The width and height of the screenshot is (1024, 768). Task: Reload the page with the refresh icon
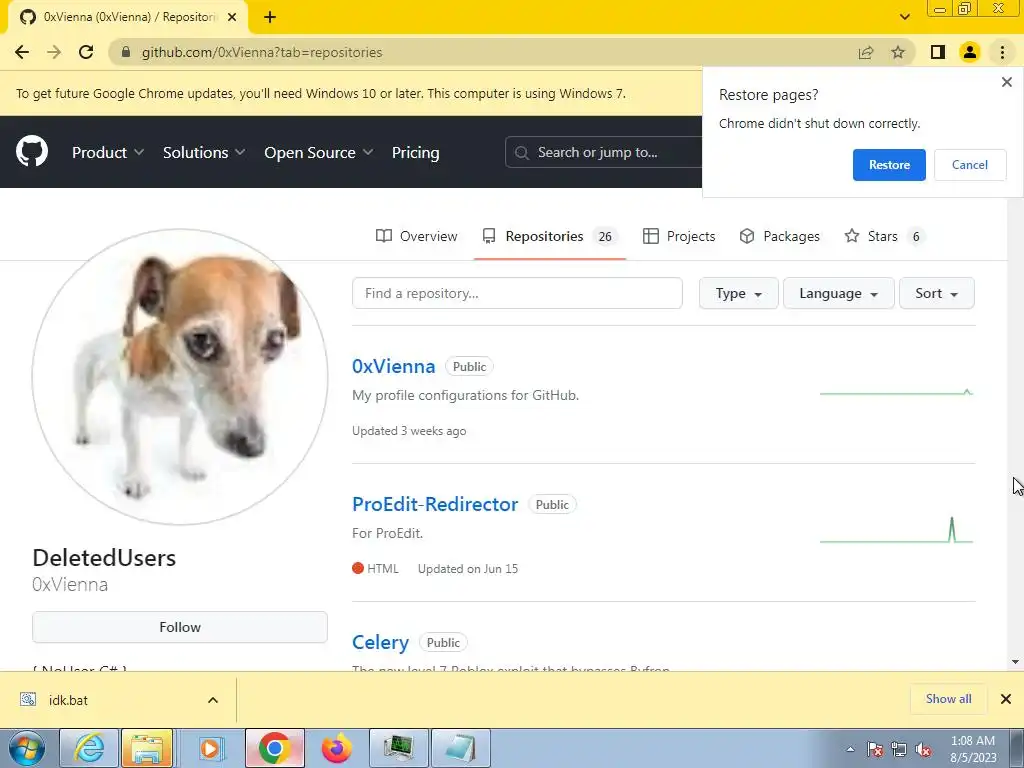pos(86,52)
